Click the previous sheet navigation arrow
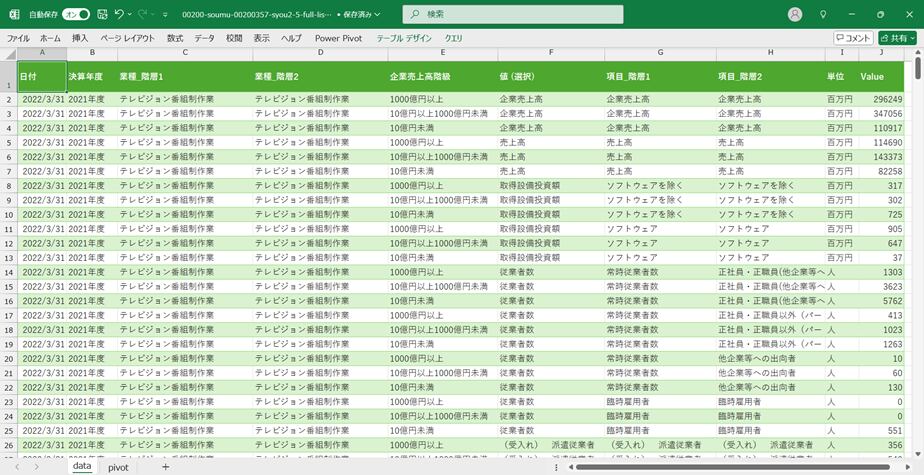Viewport: 924px width, 475px height. 17,467
